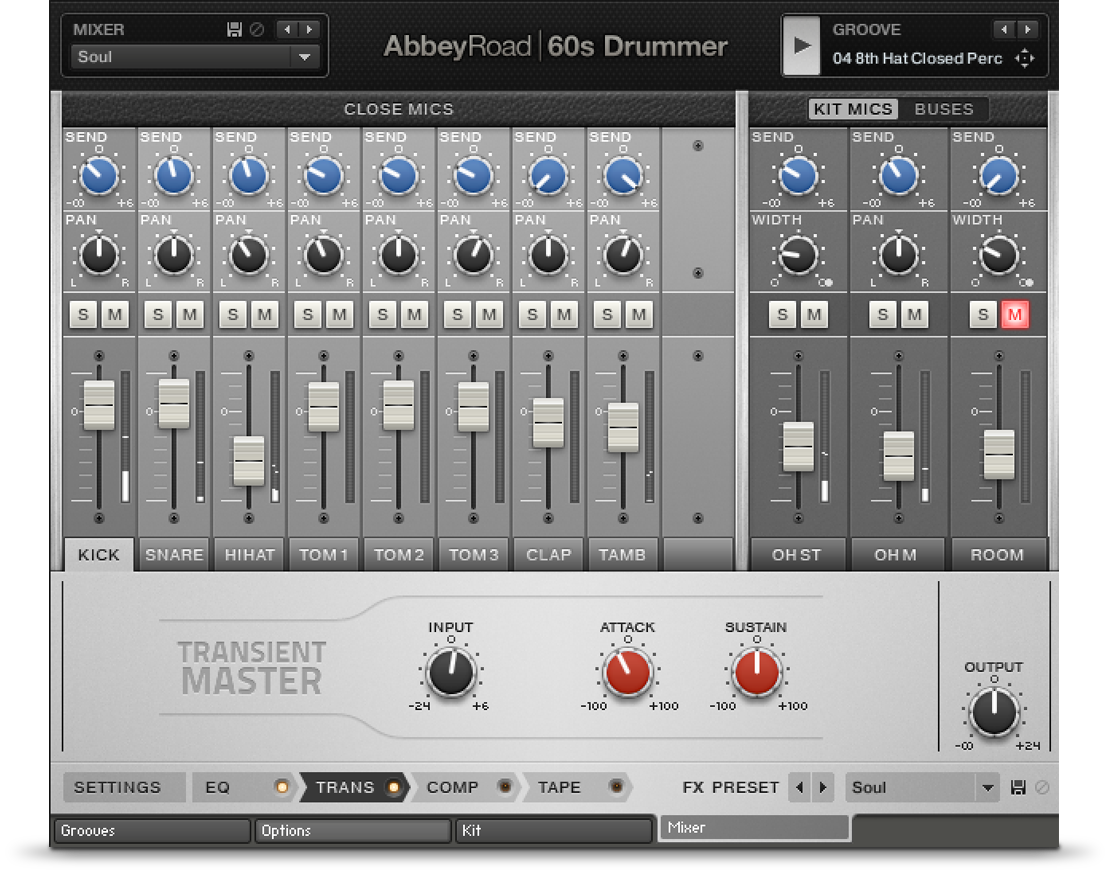
Task: Click the ROOM volume fader
Action: (x=999, y=454)
